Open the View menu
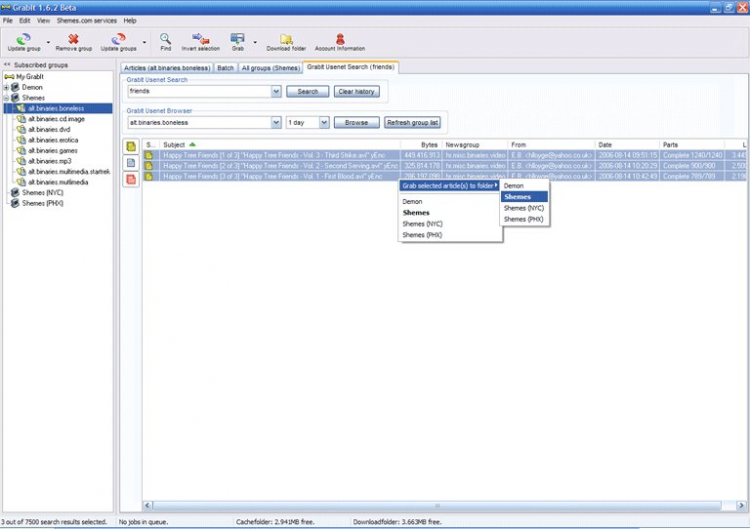This screenshot has width=750, height=529. point(44,21)
